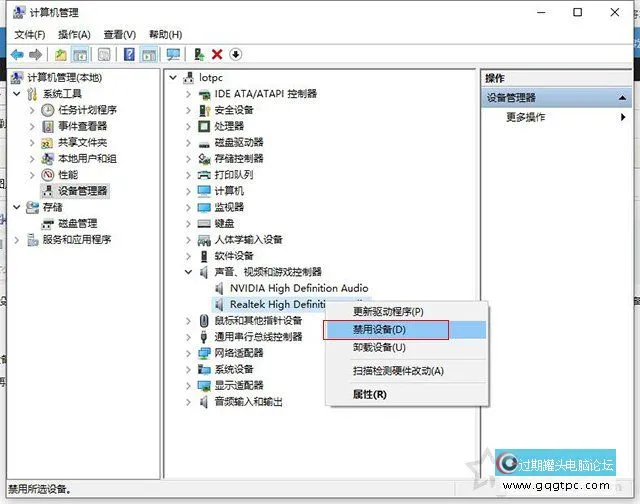The width and height of the screenshot is (640, 504).
Task: Click the forward arrow toolbar icon
Action: click(36, 54)
